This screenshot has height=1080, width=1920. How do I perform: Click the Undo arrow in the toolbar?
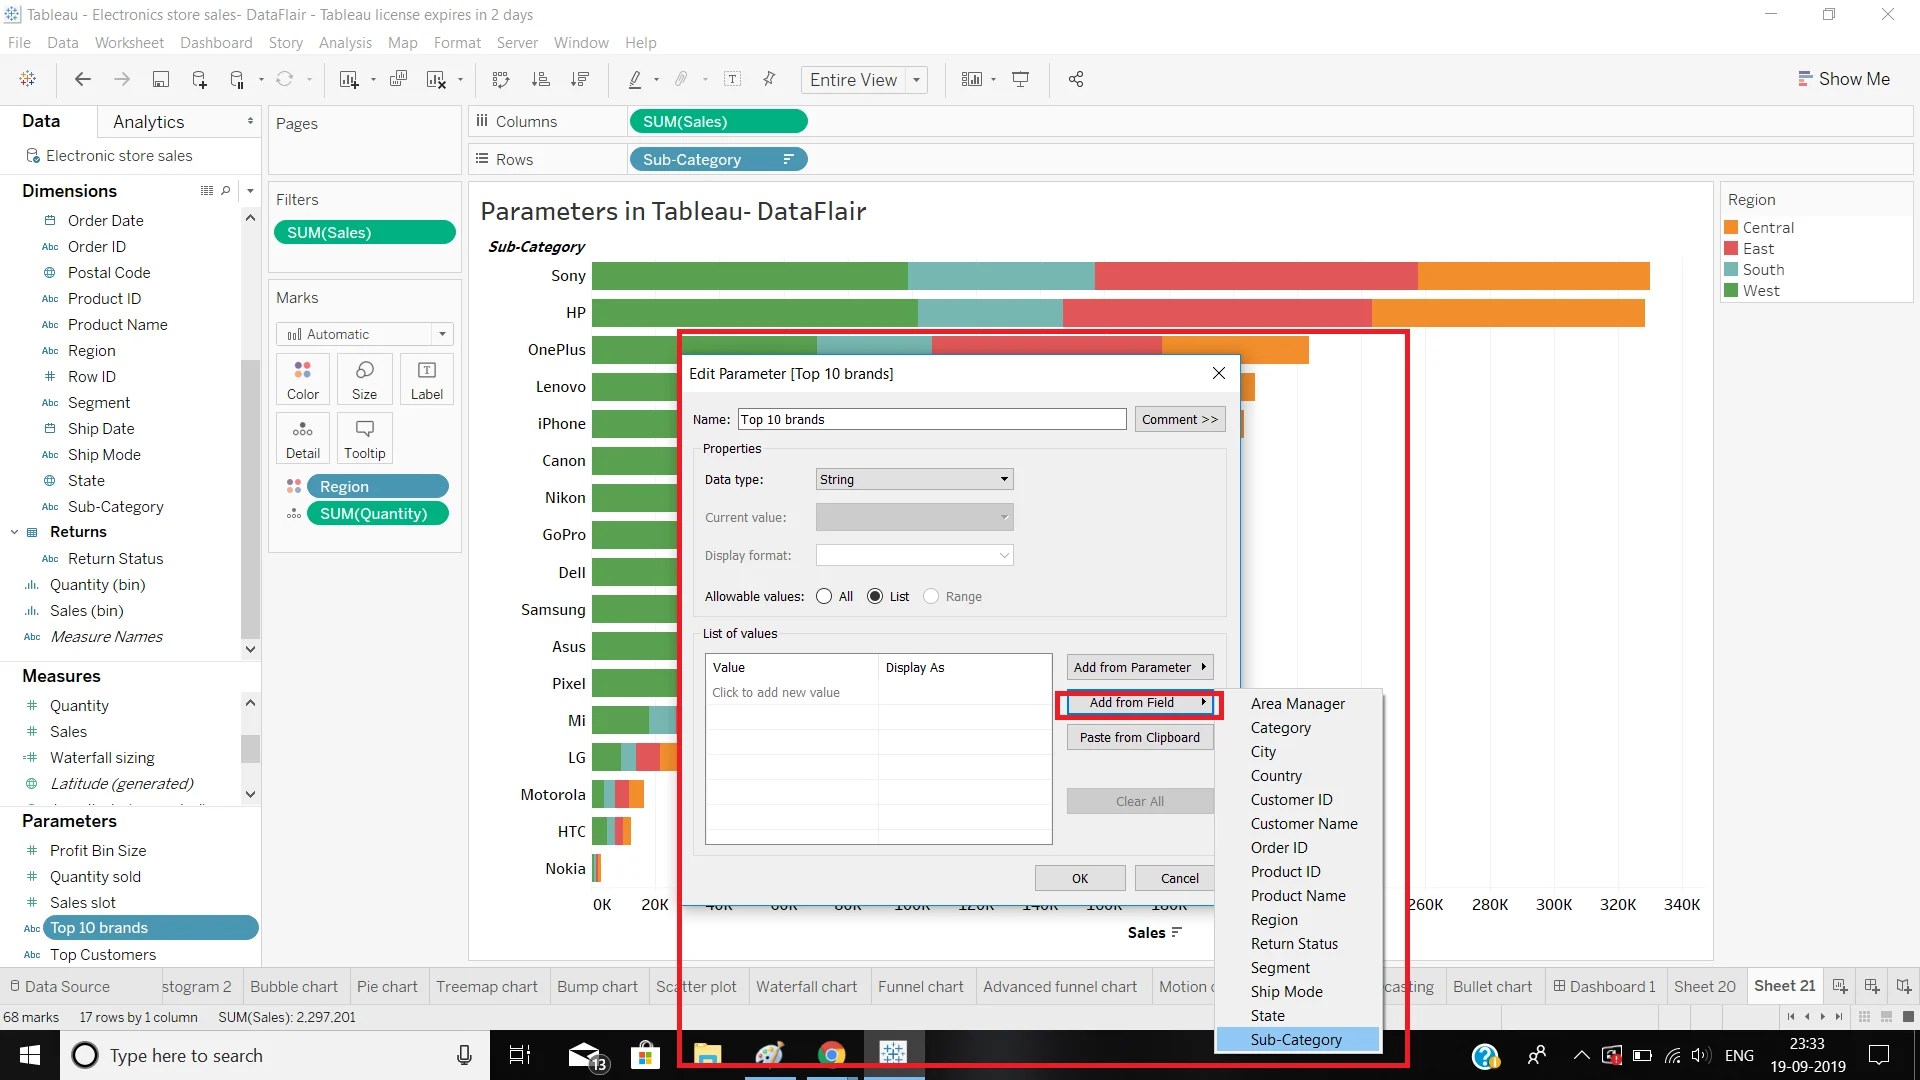[x=82, y=79]
